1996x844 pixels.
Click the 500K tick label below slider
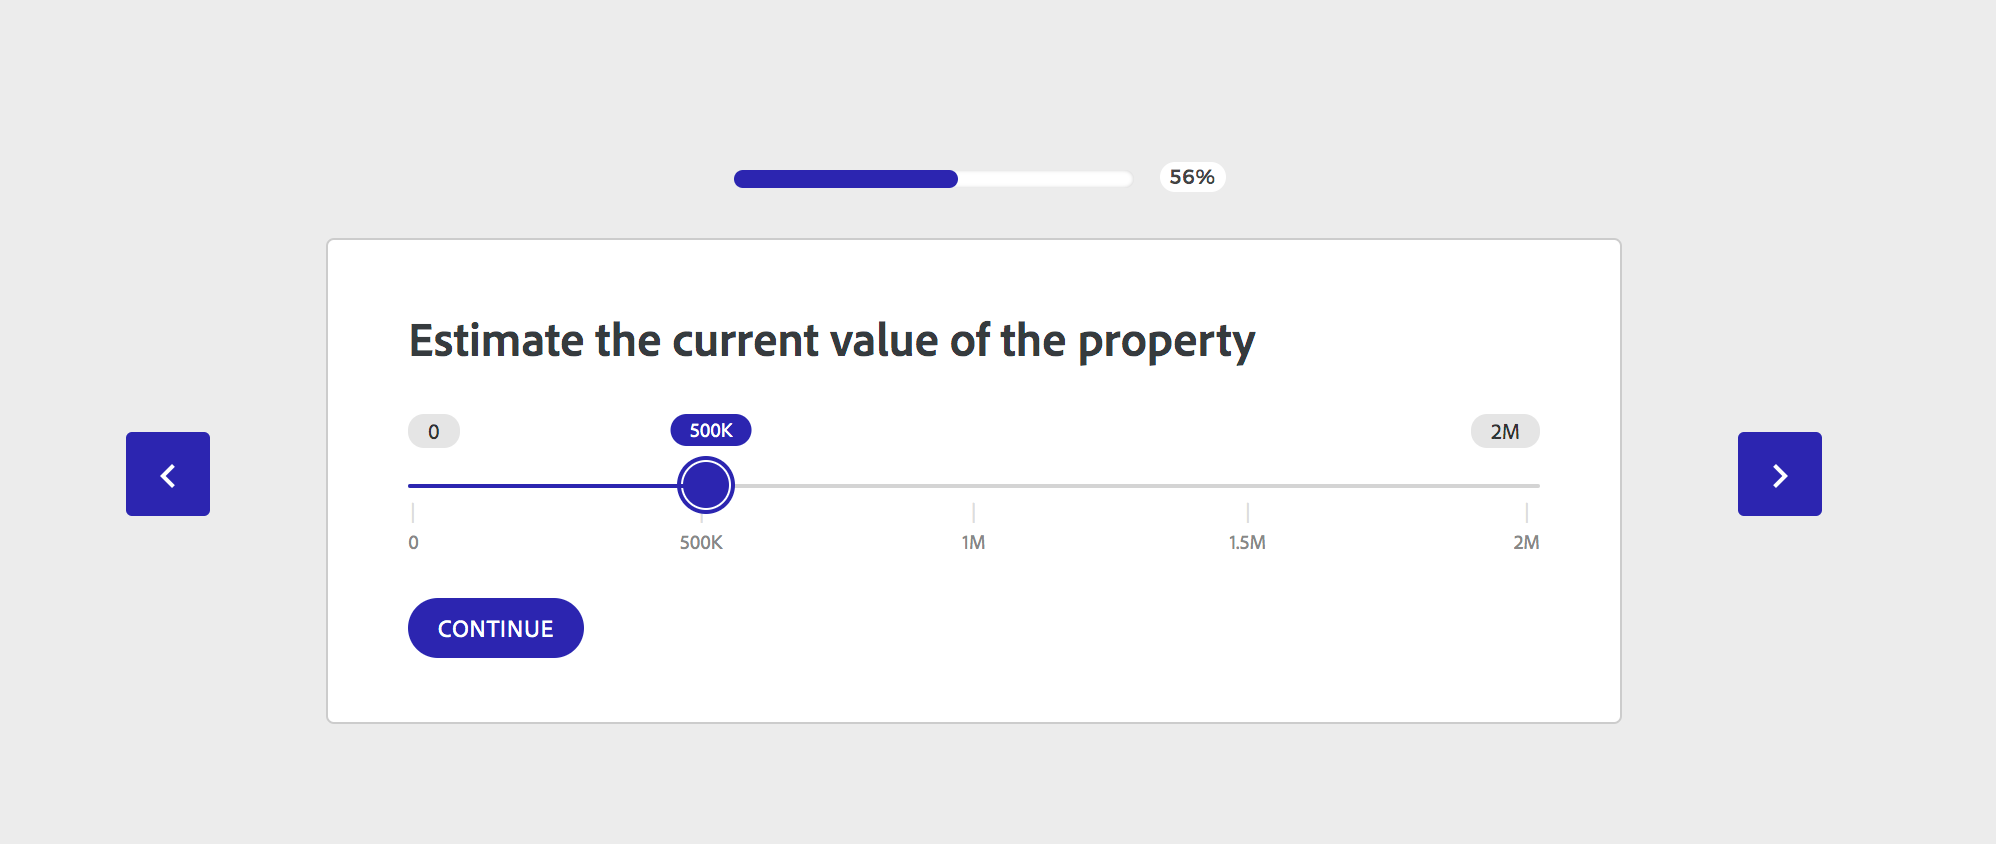click(x=701, y=542)
